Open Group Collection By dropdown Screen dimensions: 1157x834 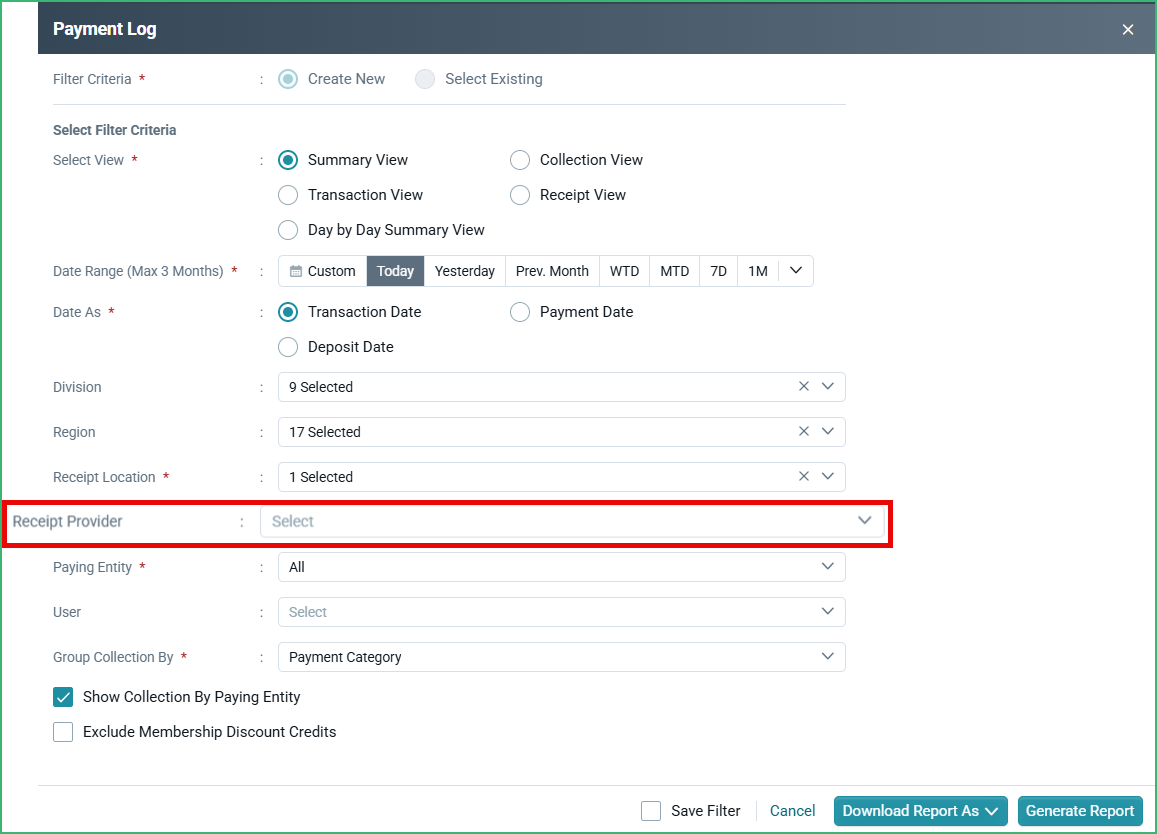coord(562,657)
